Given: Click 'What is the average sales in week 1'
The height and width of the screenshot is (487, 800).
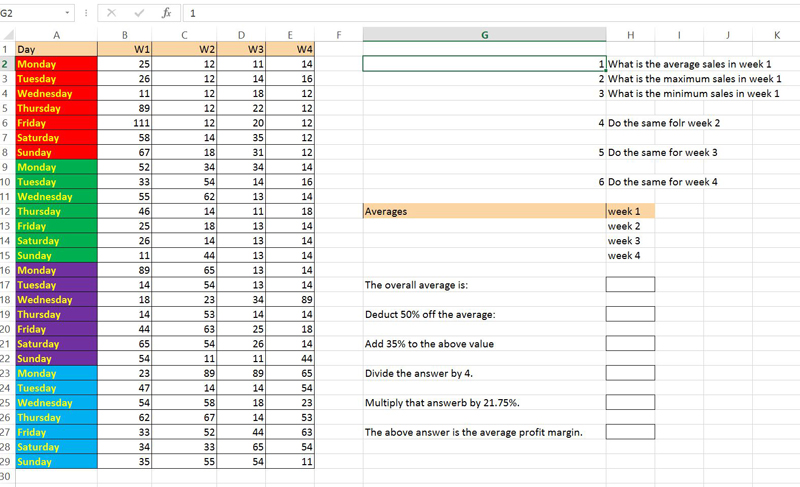Looking at the screenshot, I should [x=689, y=64].
